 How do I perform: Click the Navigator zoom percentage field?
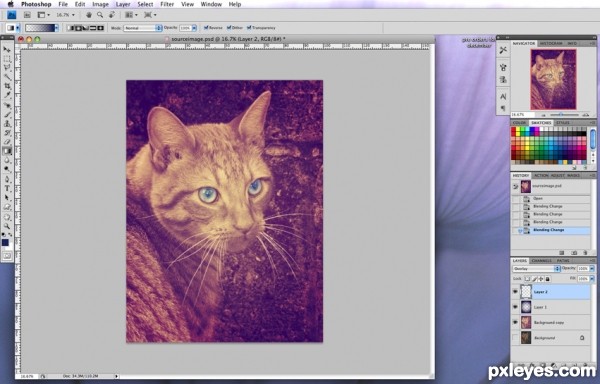[523, 114]
